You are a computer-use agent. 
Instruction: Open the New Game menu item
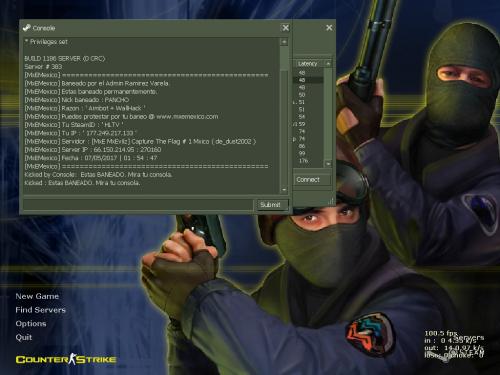[37, 296]
